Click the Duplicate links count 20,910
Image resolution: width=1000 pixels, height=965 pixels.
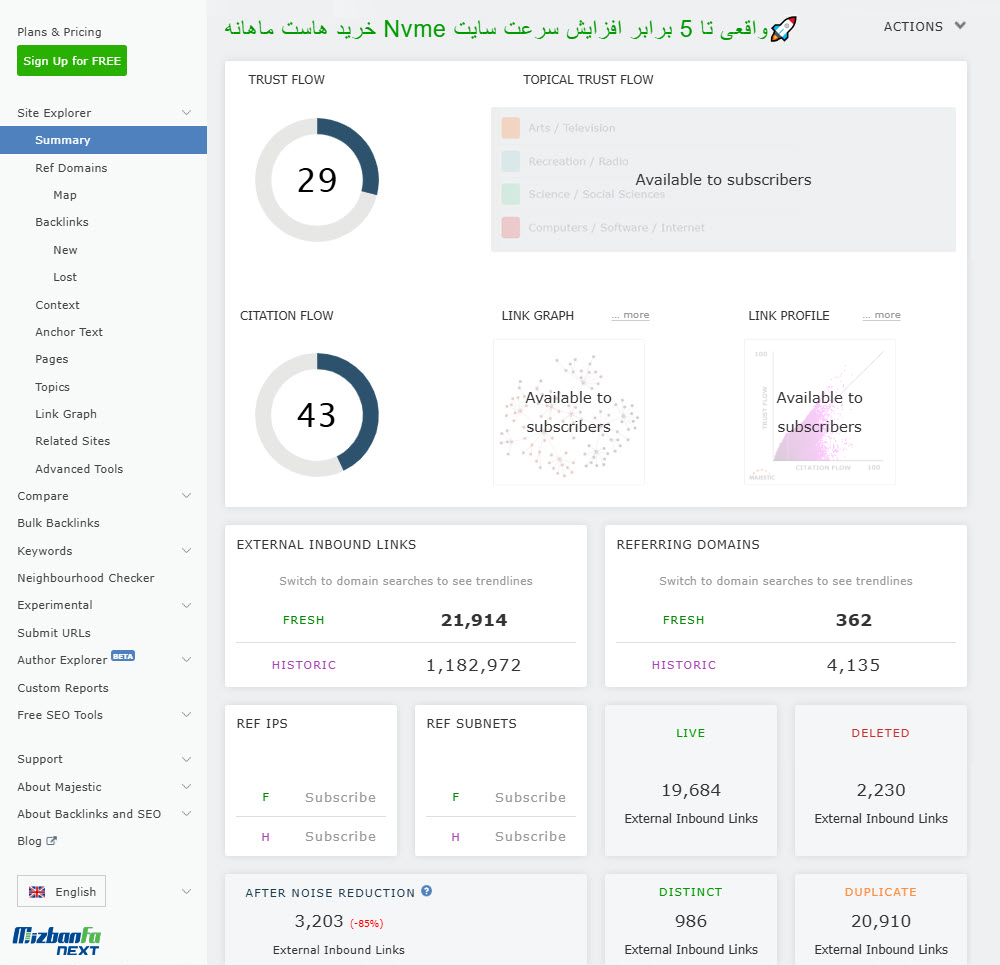(881, 921)
